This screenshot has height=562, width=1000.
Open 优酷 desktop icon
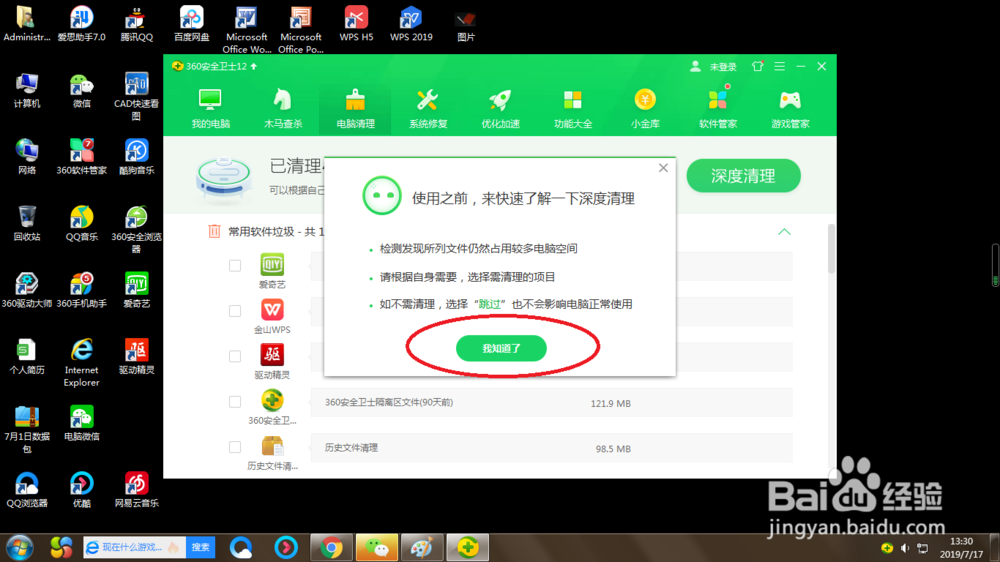point(81,490)
